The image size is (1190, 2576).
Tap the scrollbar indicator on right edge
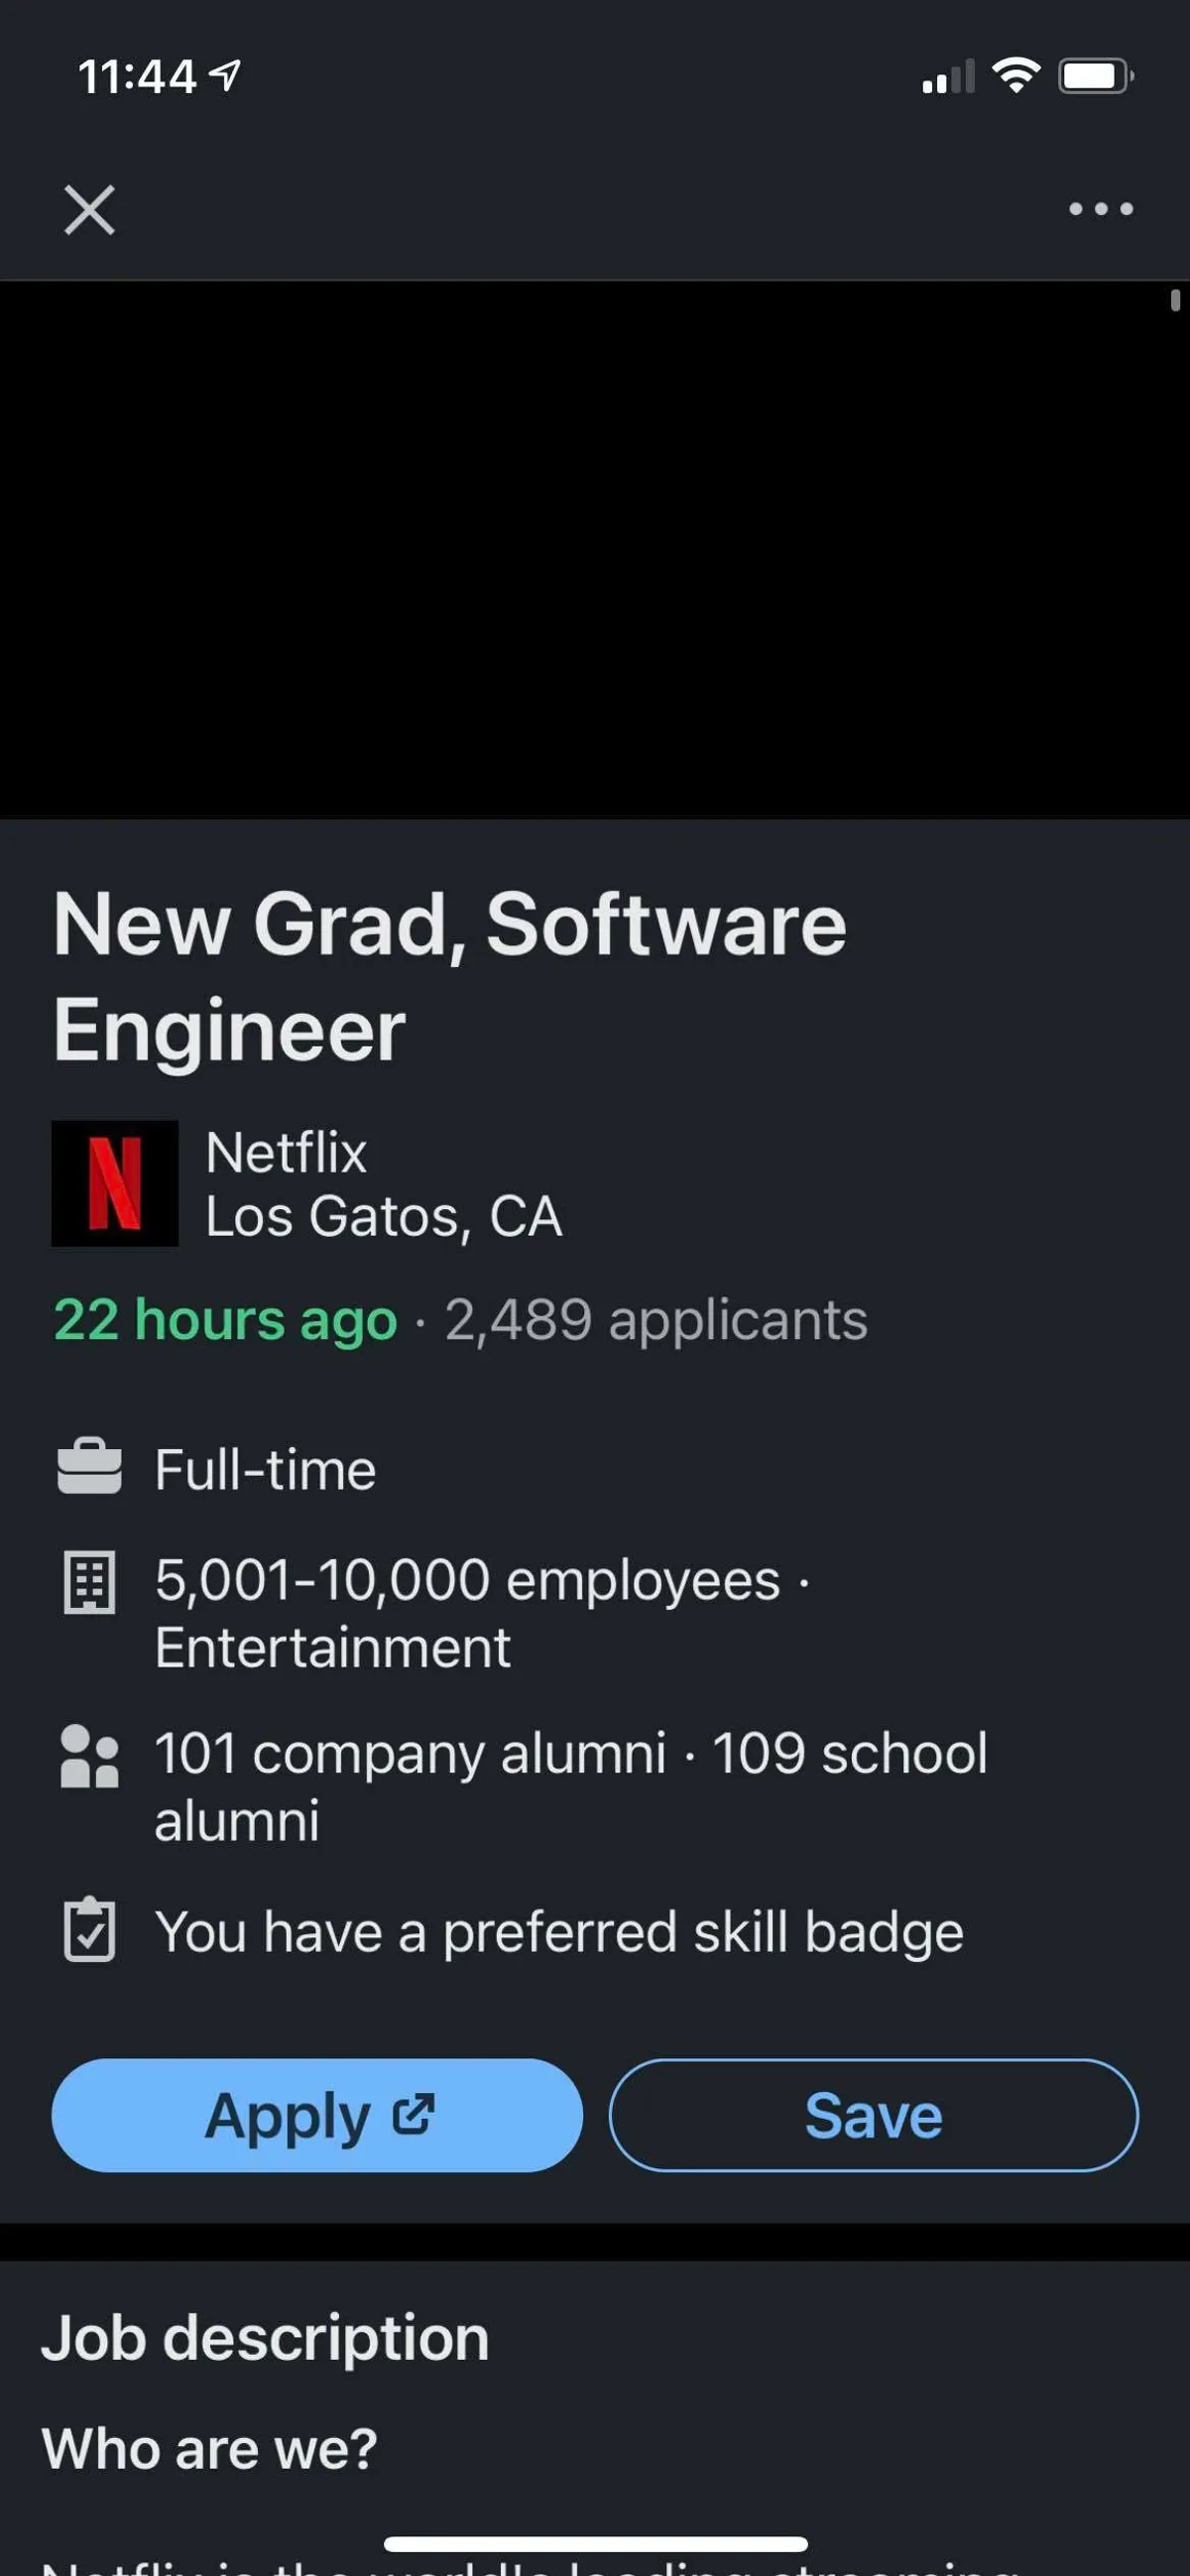1174,300
